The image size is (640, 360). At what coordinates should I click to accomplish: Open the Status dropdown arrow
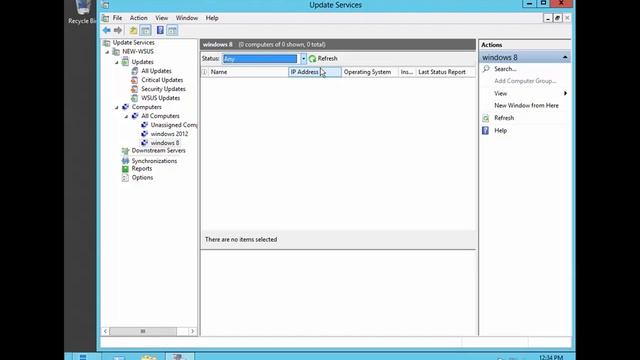tap(303, 59)
